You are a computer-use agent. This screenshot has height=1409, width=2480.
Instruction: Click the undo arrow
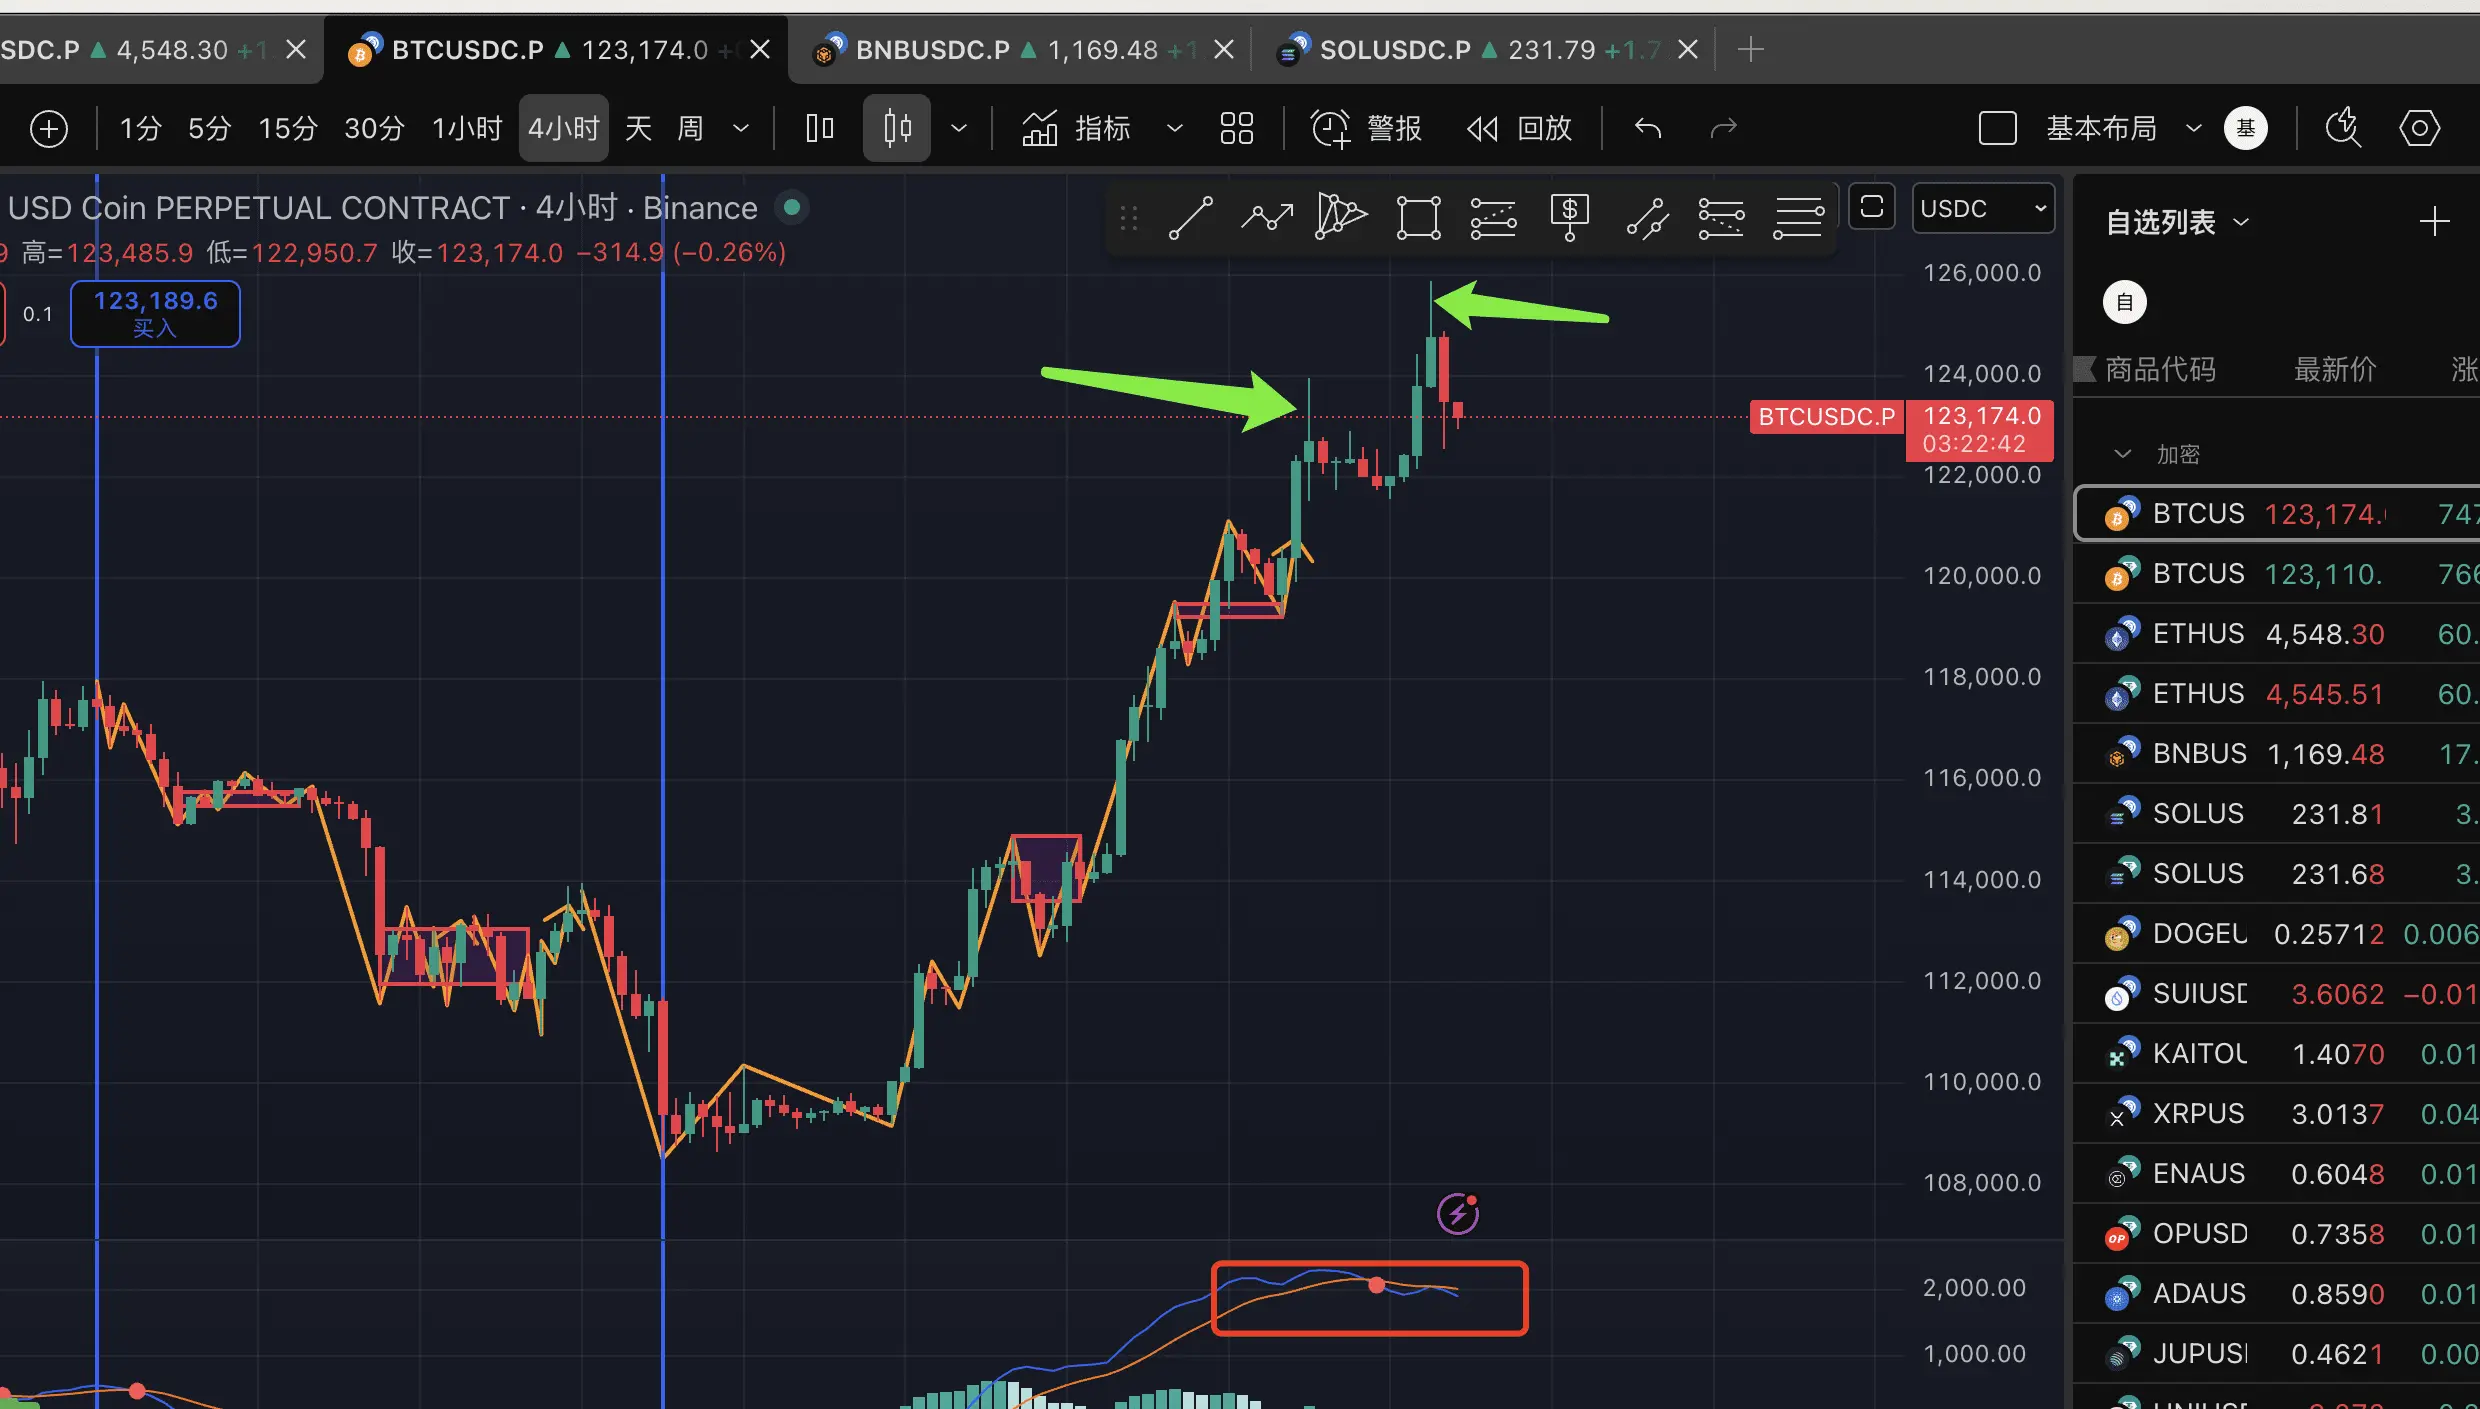(1648, 128)
